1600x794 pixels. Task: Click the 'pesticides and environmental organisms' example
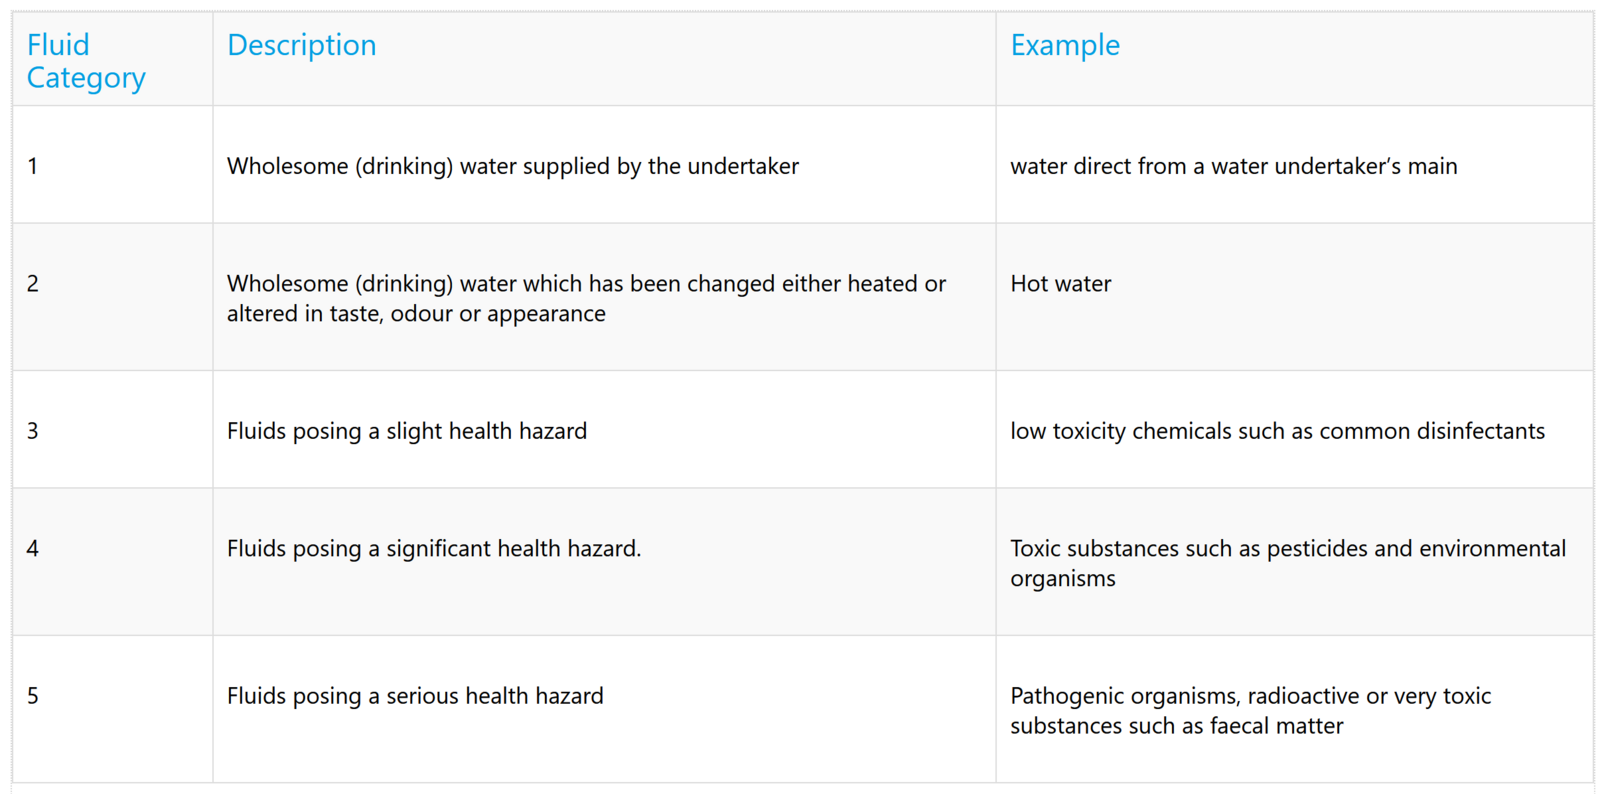1287,563
